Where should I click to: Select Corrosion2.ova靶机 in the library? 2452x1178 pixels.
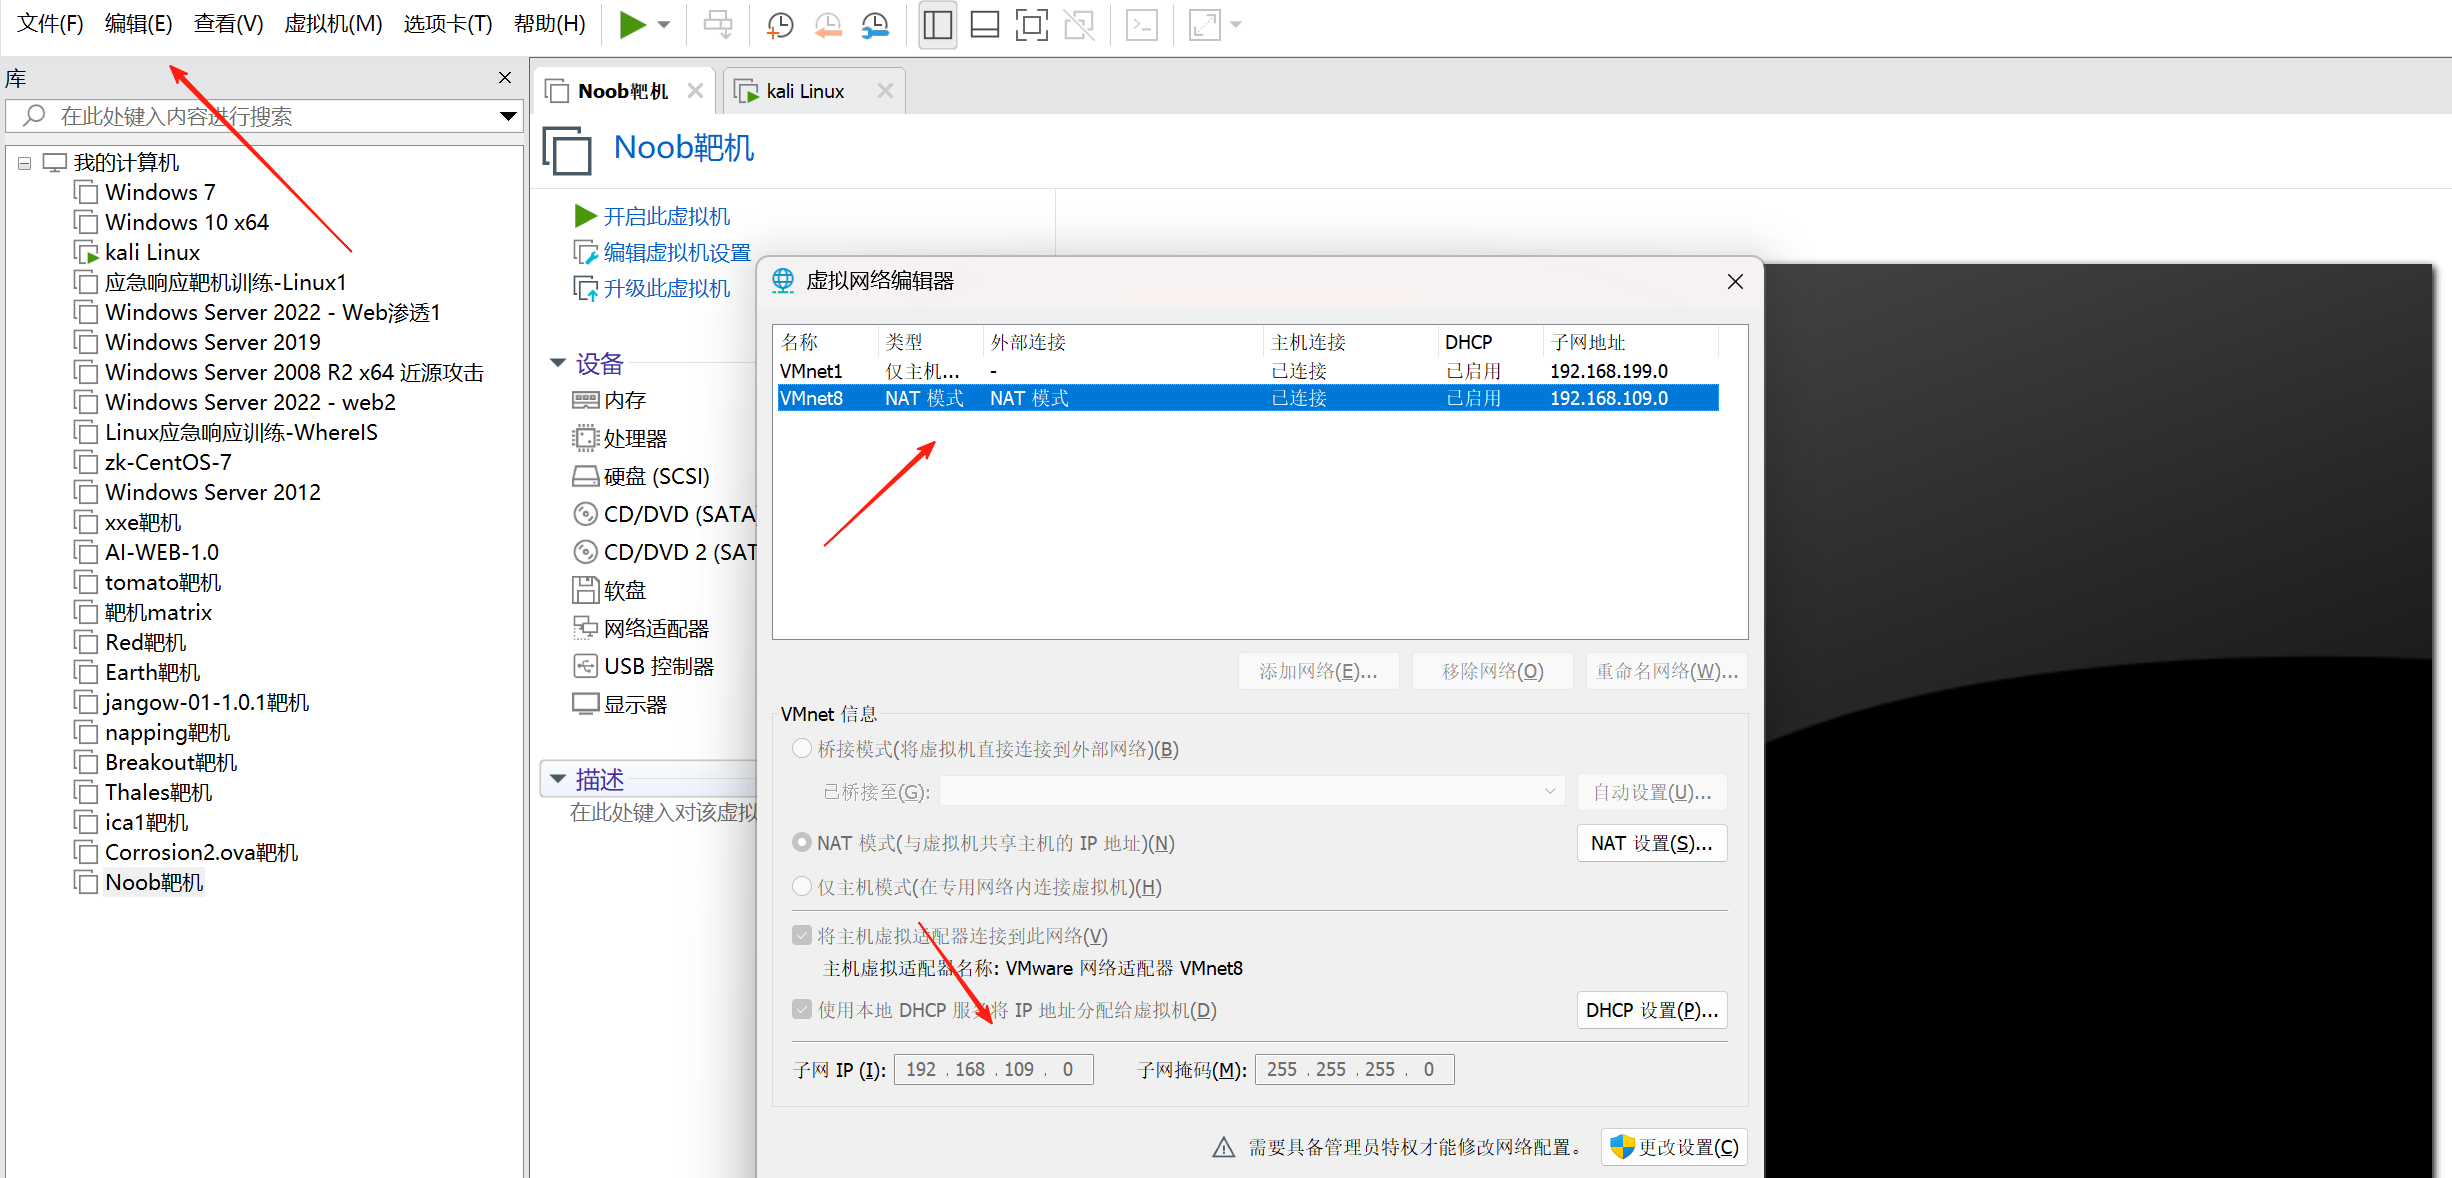point(201,852)
